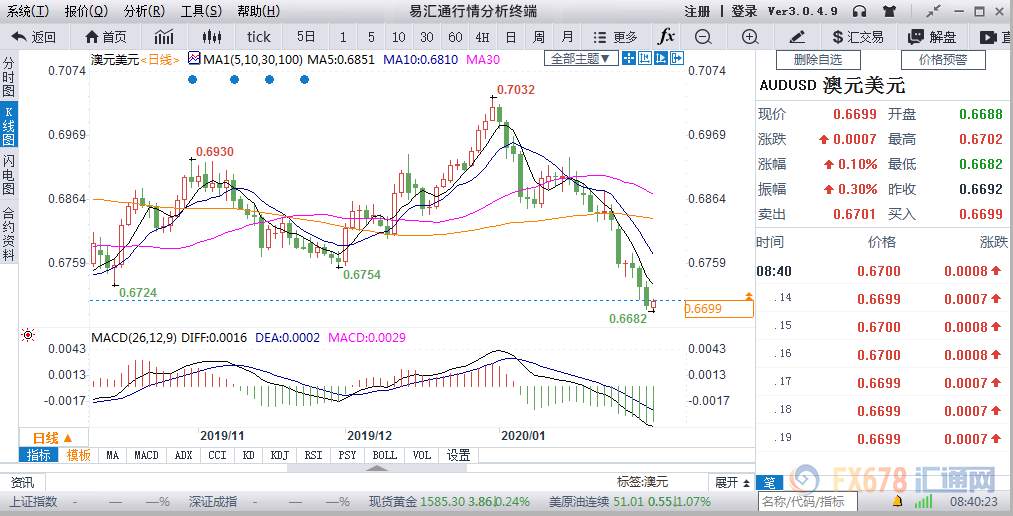Switch to 指标 mode
1013x516 pixels.
point(39,455)
